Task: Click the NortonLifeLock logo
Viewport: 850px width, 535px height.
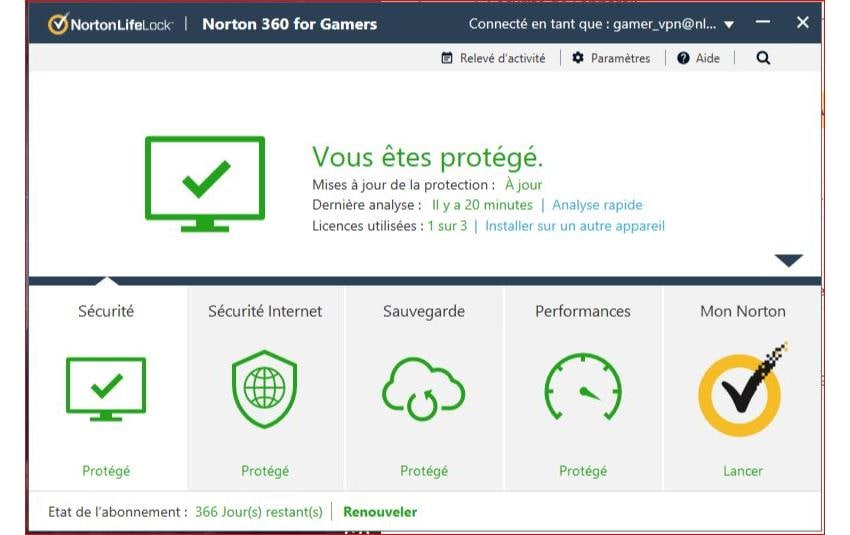Action: click(110, 24)
